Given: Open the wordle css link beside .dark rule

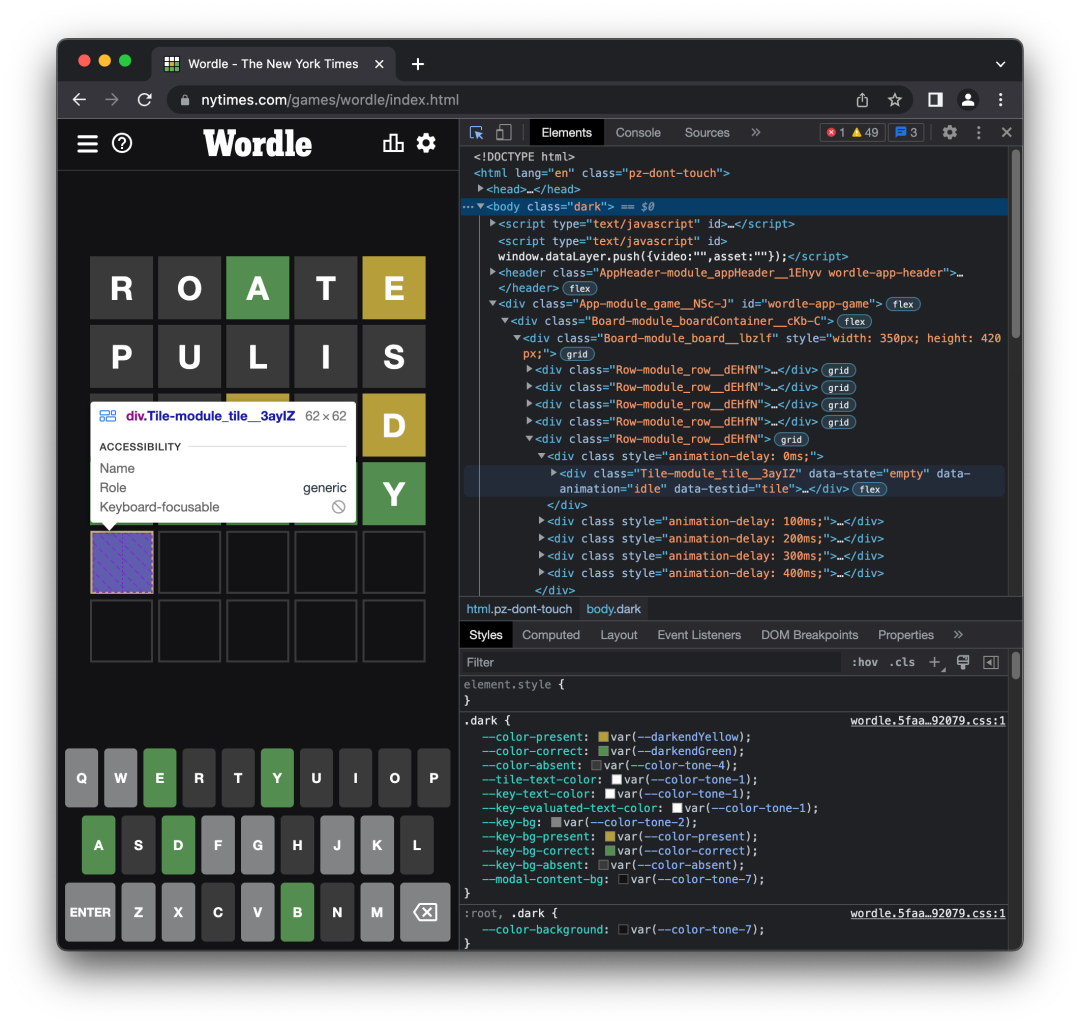Looking at the screenshot, I should click(928, 721).
